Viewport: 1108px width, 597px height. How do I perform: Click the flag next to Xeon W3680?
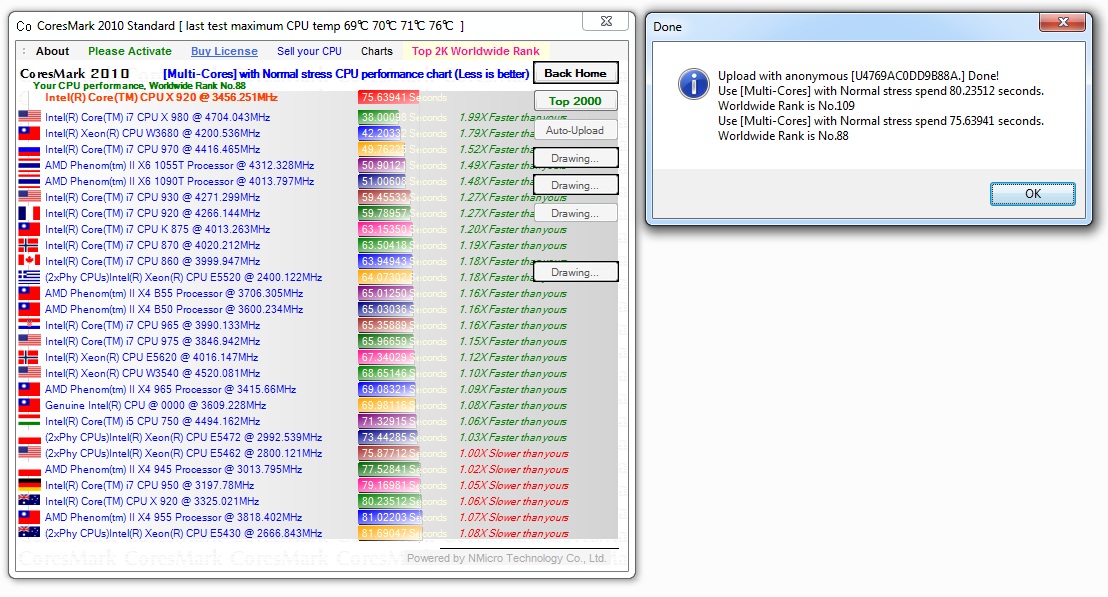(29, 133)
